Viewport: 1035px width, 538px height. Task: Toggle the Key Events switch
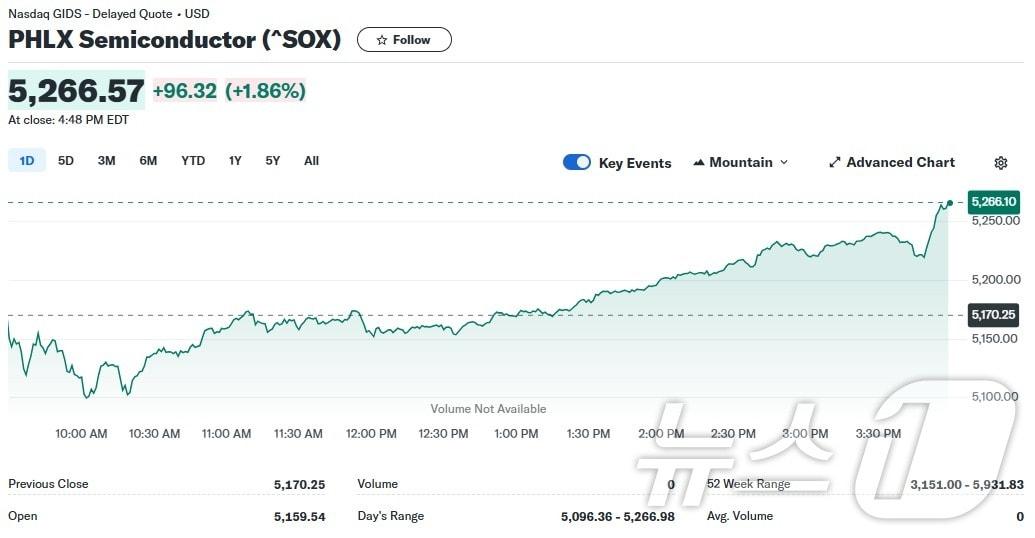click(577, 162)
